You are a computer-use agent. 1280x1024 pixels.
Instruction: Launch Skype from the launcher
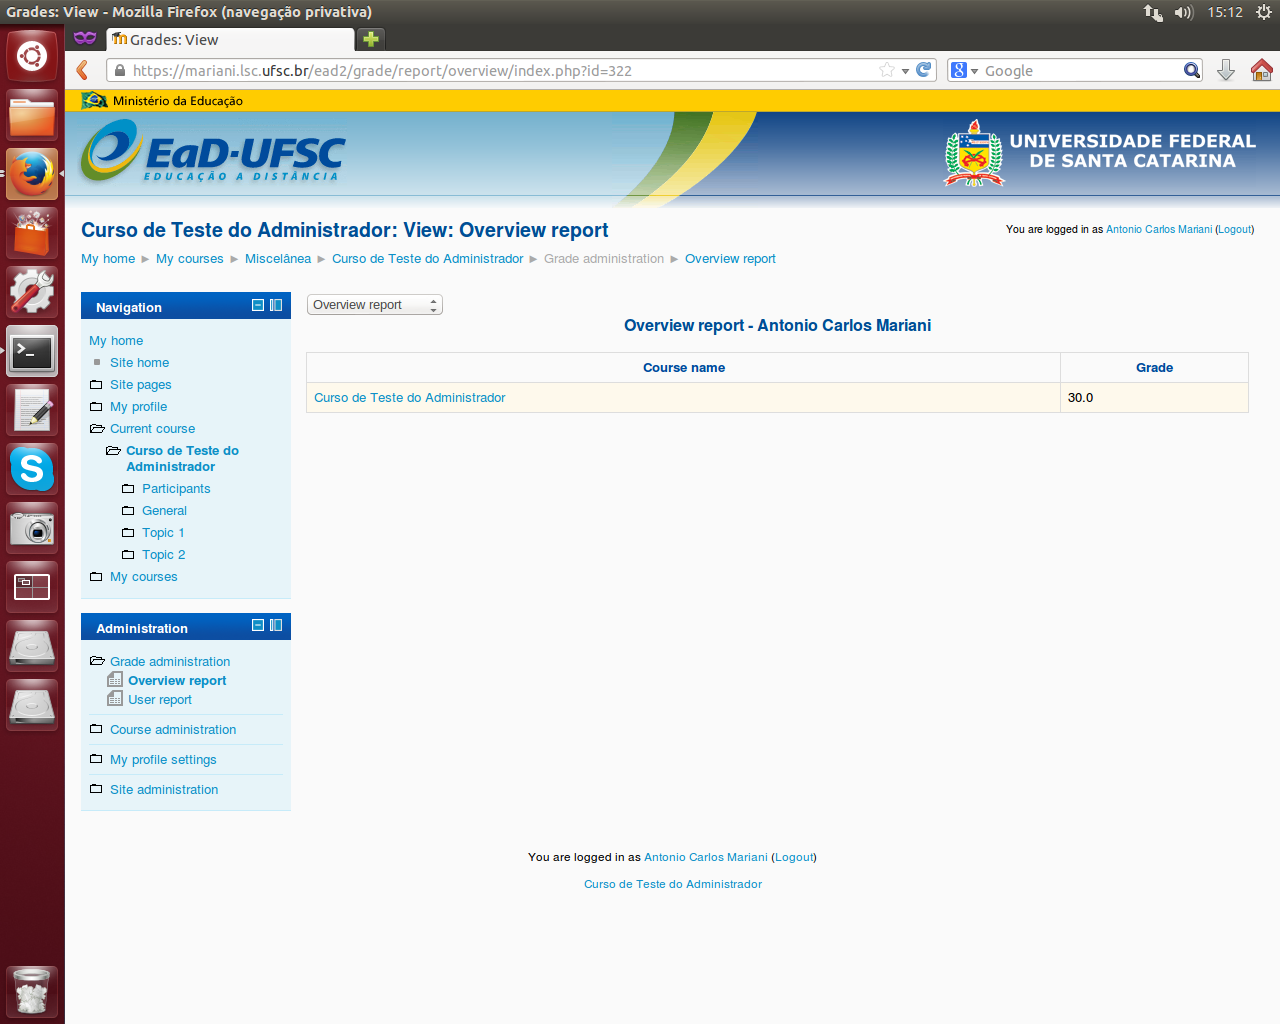click(32, 469)
